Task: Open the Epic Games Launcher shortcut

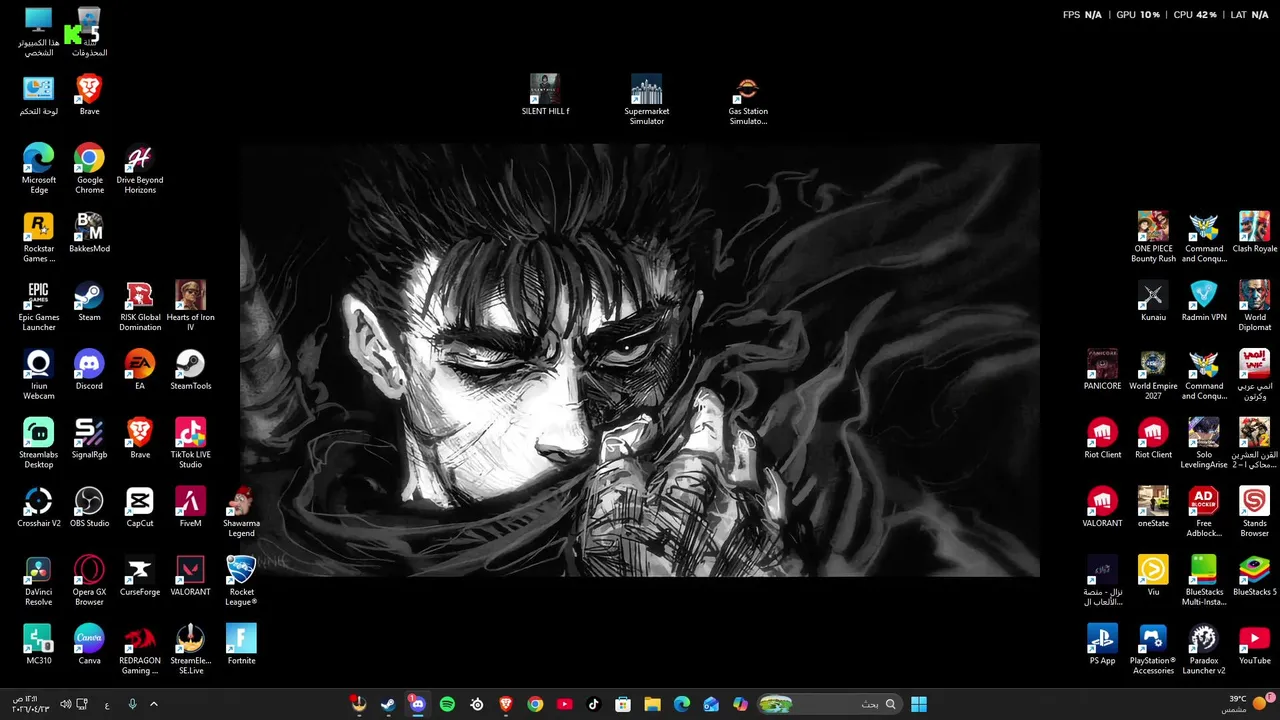Action: (x=39, y=306)
